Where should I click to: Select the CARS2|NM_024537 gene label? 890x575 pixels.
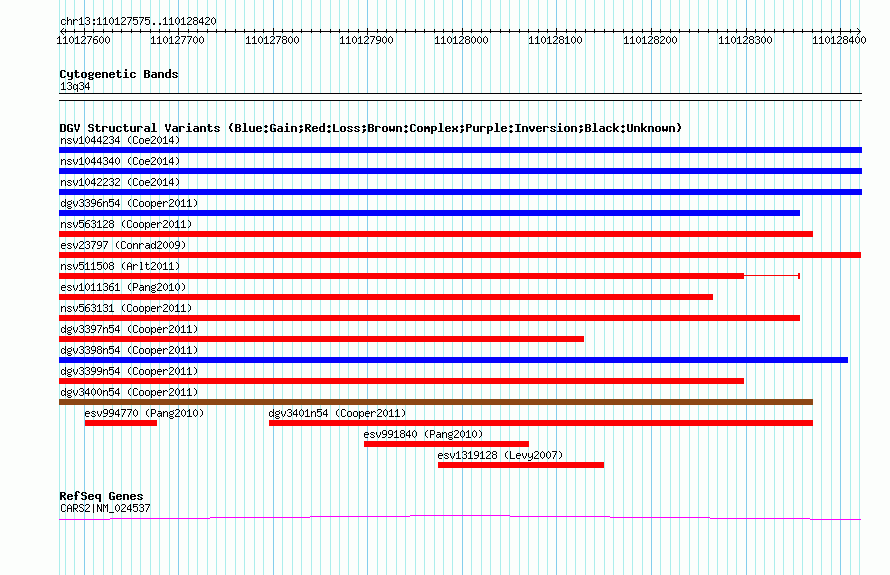click(x=105, y=509)
